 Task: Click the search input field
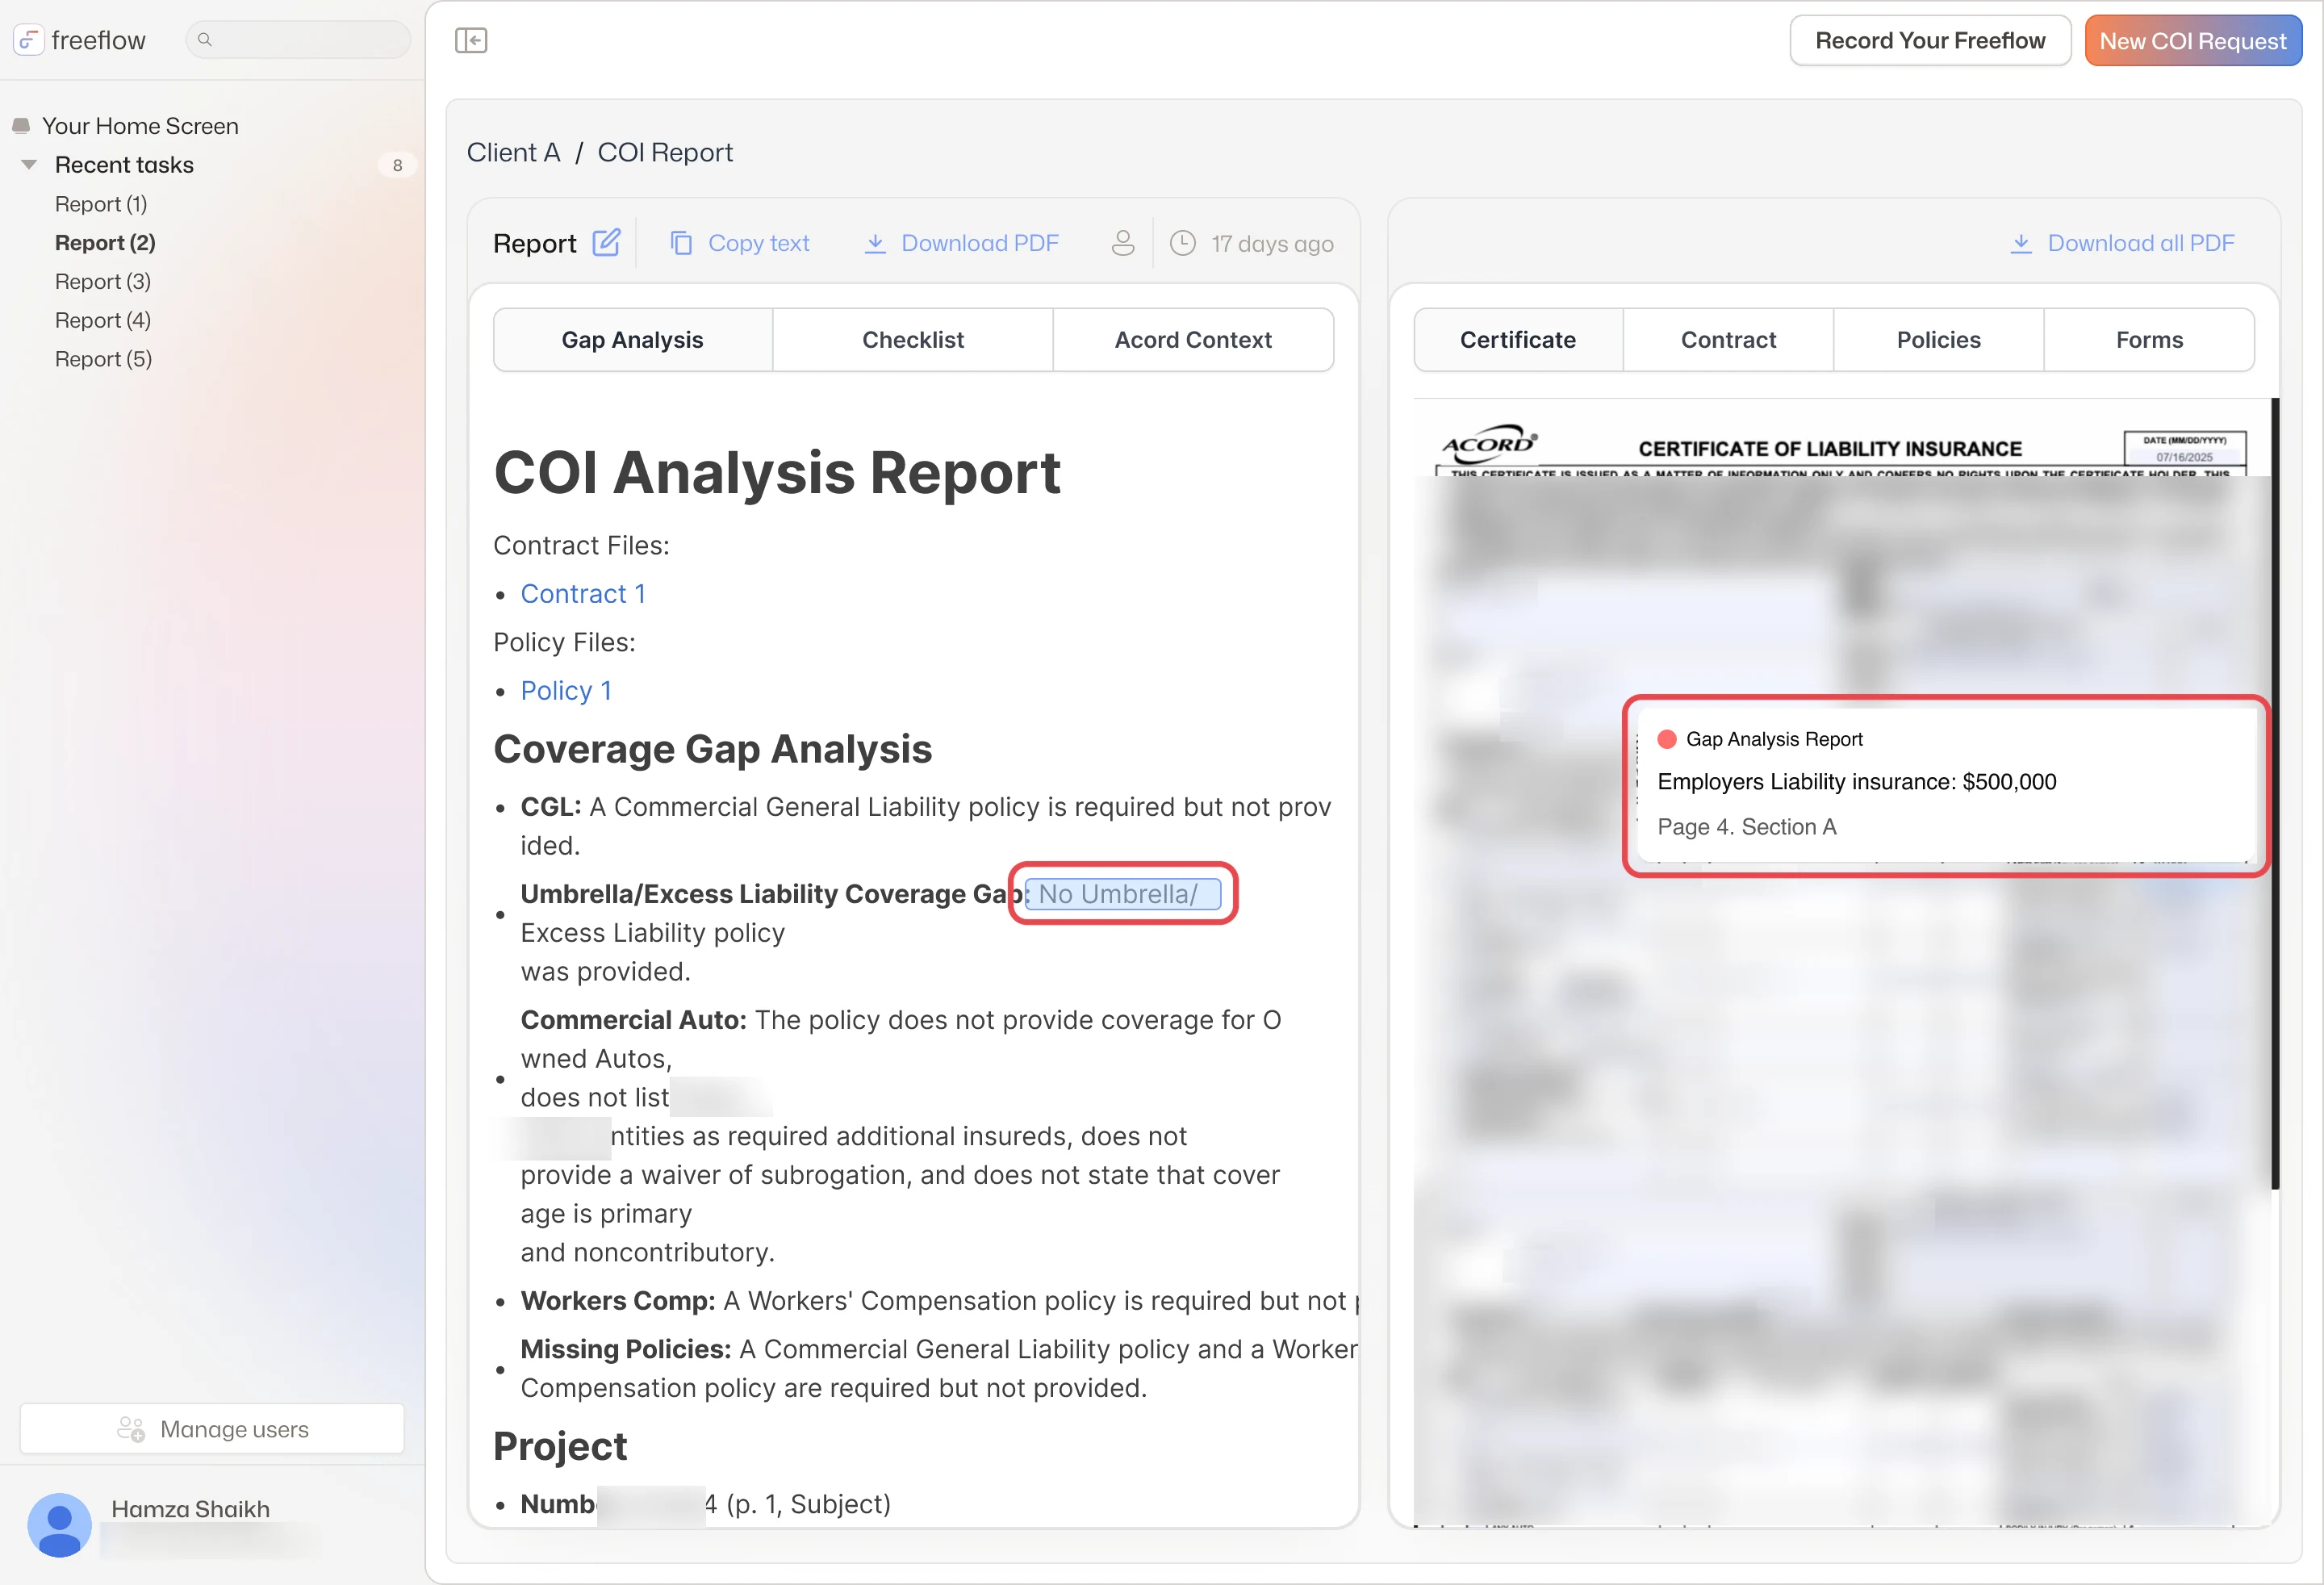pyautogui.click(x=298, y=40)
